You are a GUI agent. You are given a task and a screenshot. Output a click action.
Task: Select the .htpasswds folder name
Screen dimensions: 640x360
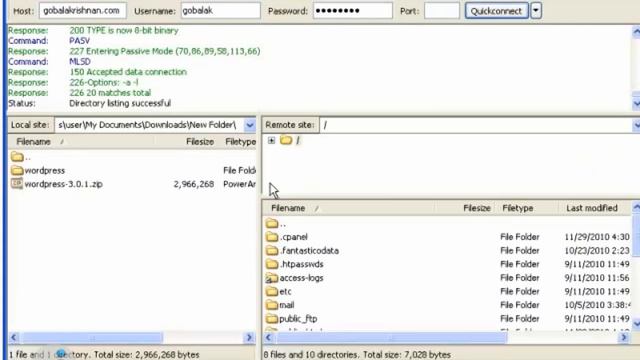[x=302, y=264]
